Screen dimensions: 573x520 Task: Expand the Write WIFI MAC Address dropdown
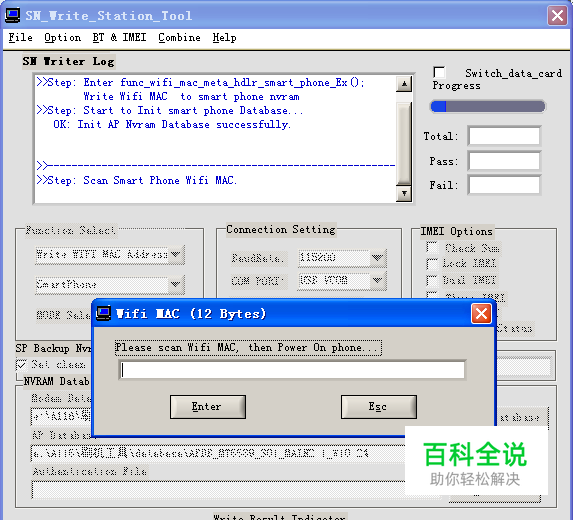click(x=176, y=254)
